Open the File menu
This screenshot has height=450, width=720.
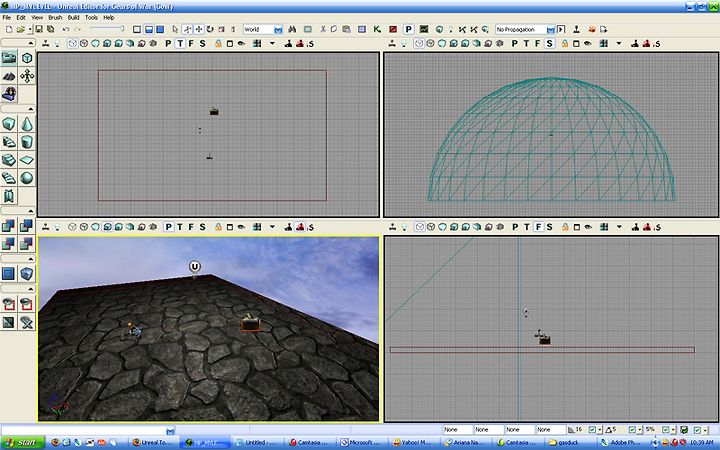coord(6,17)
